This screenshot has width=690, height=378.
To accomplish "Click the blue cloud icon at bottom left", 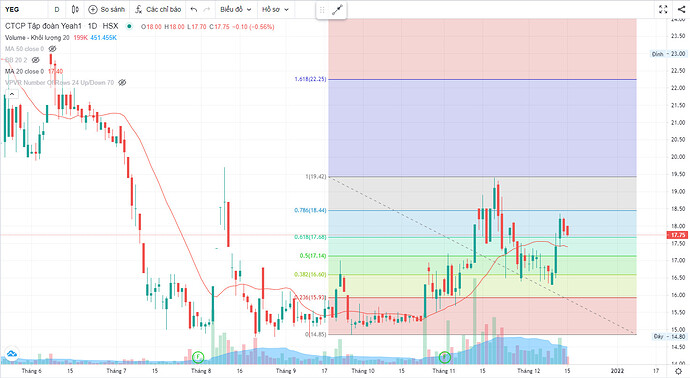I will pos(11,353).
